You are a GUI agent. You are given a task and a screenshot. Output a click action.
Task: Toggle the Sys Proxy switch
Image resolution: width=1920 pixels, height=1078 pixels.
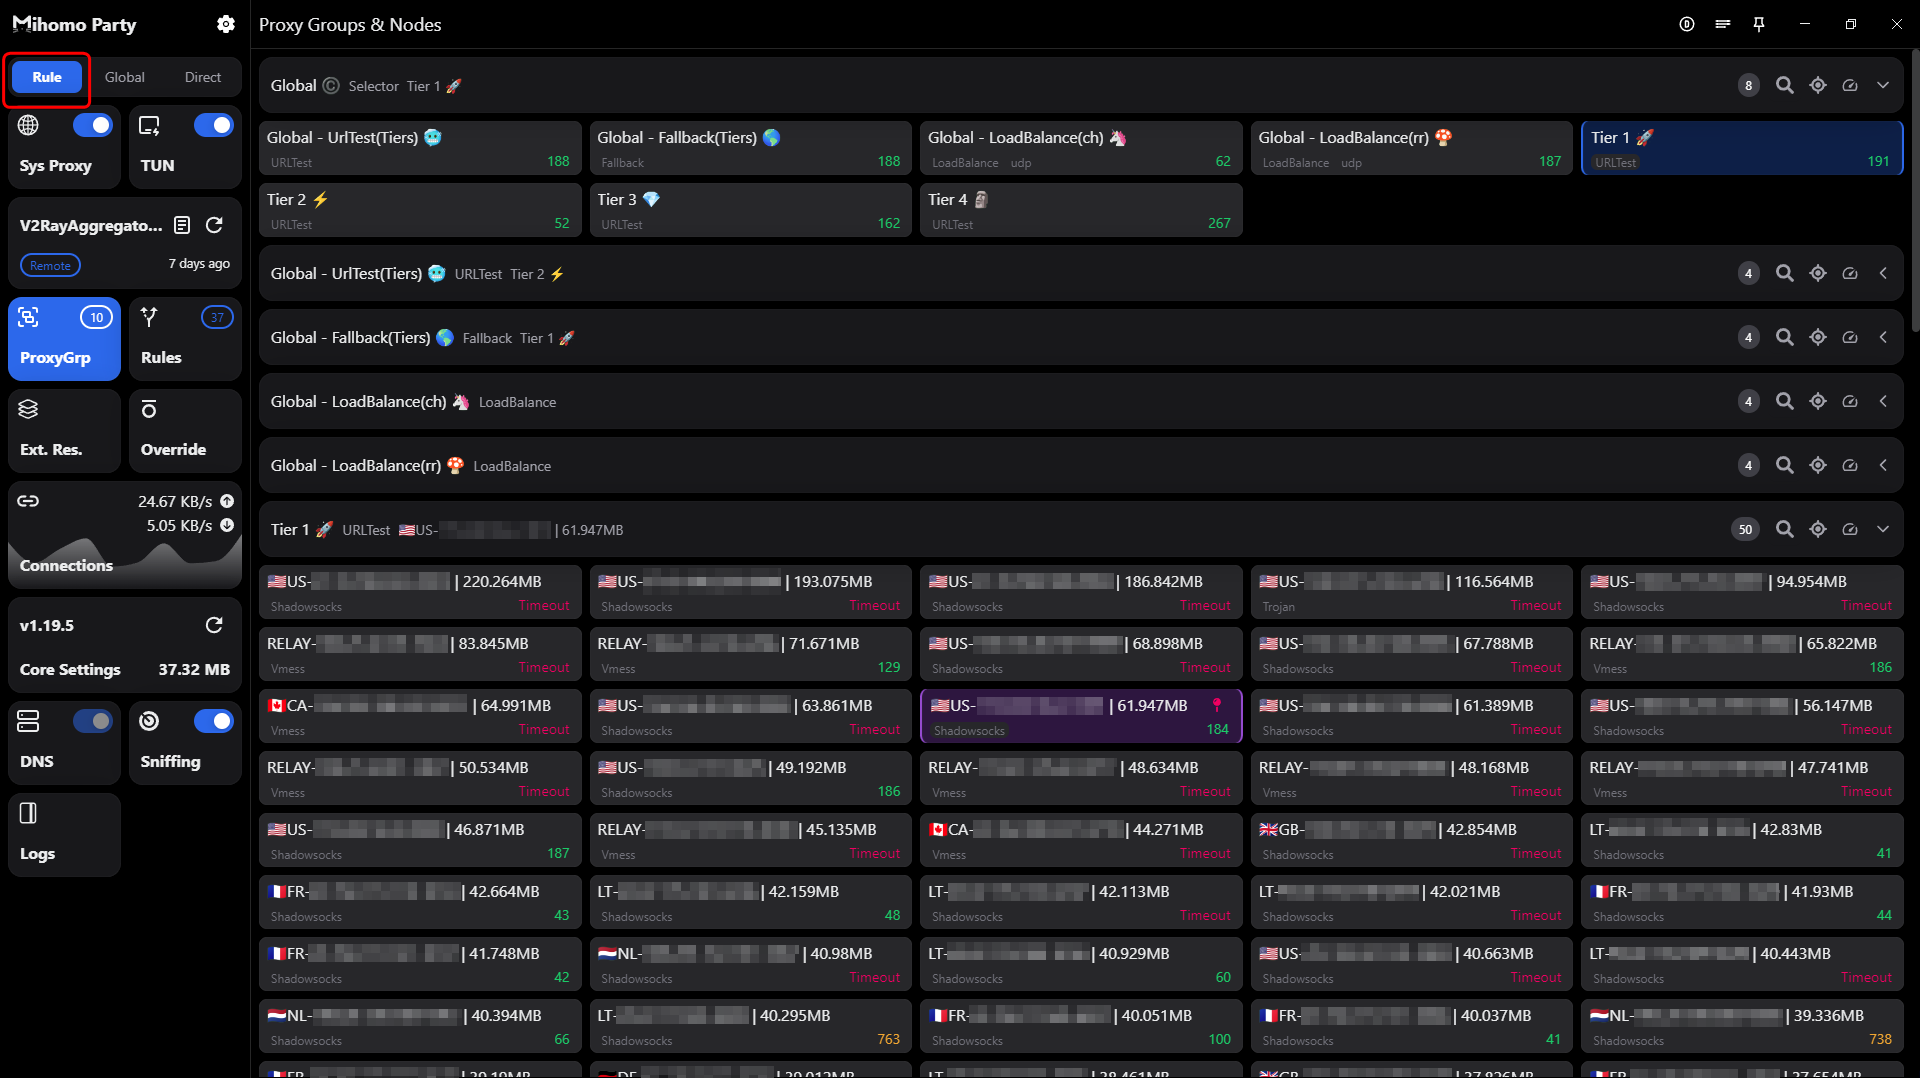click(x=93, y=125)
